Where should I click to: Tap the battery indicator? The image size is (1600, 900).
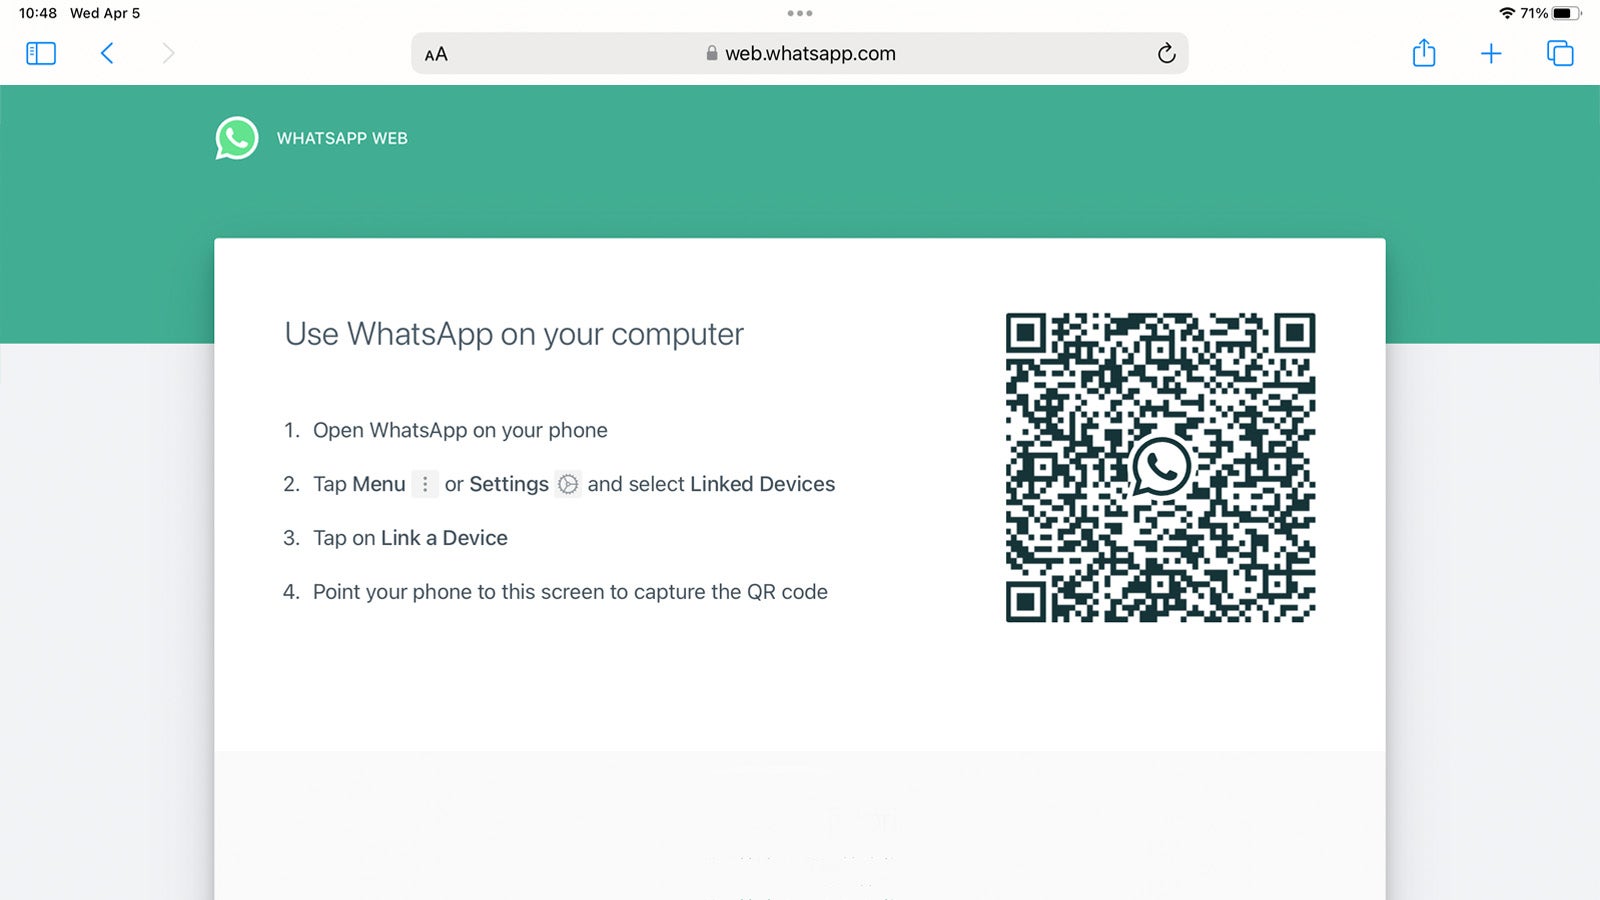pos(1567,13)
